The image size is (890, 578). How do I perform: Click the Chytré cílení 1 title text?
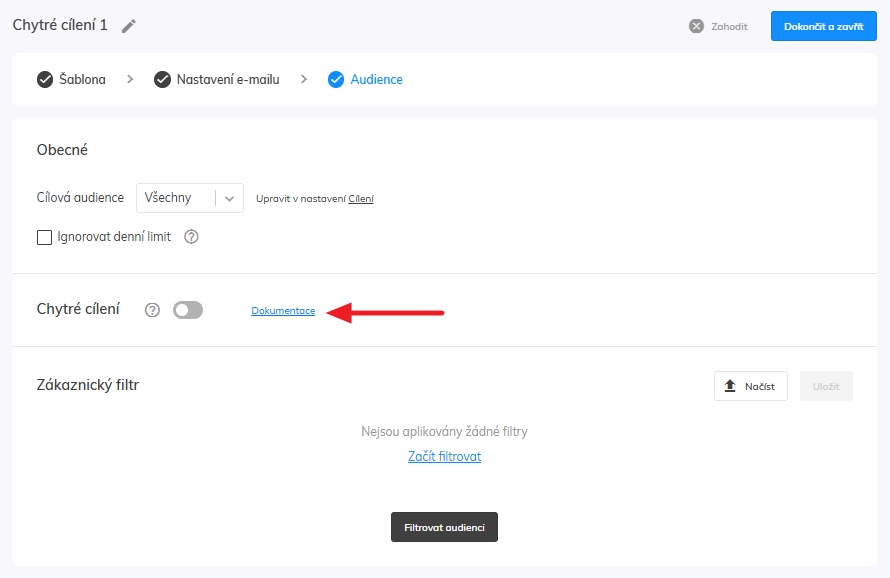[x=60, y=25]
